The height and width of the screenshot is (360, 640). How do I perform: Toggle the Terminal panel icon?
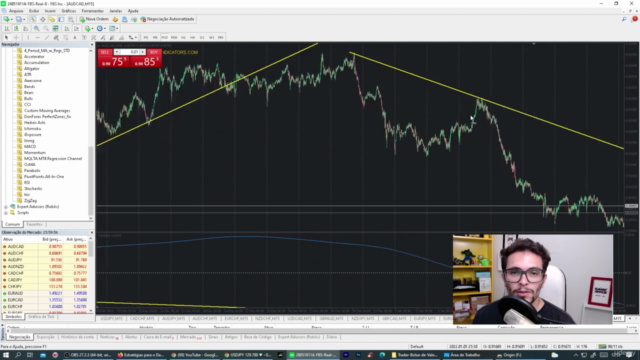(x=61, y=19)
